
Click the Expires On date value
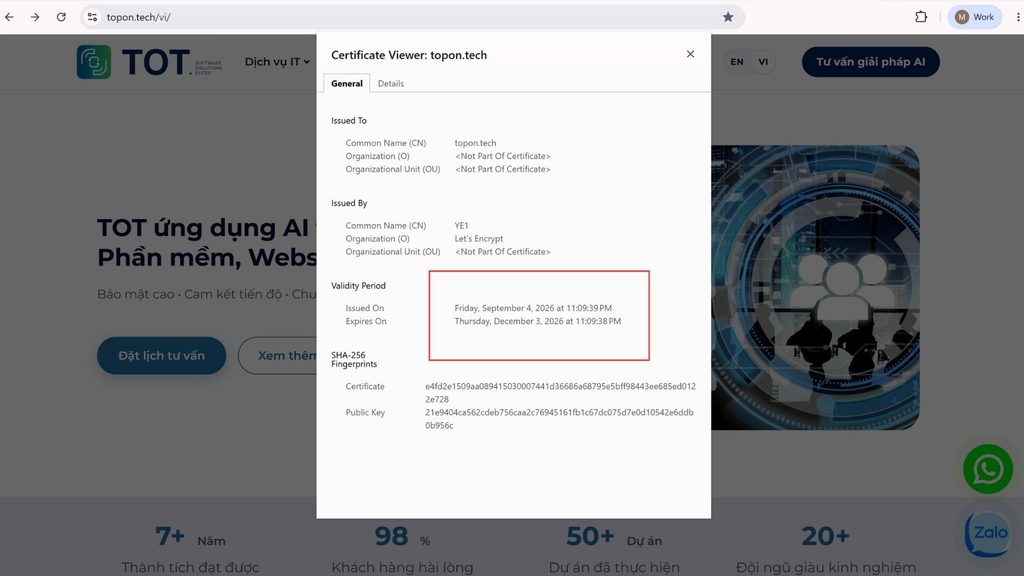(537, 321)
